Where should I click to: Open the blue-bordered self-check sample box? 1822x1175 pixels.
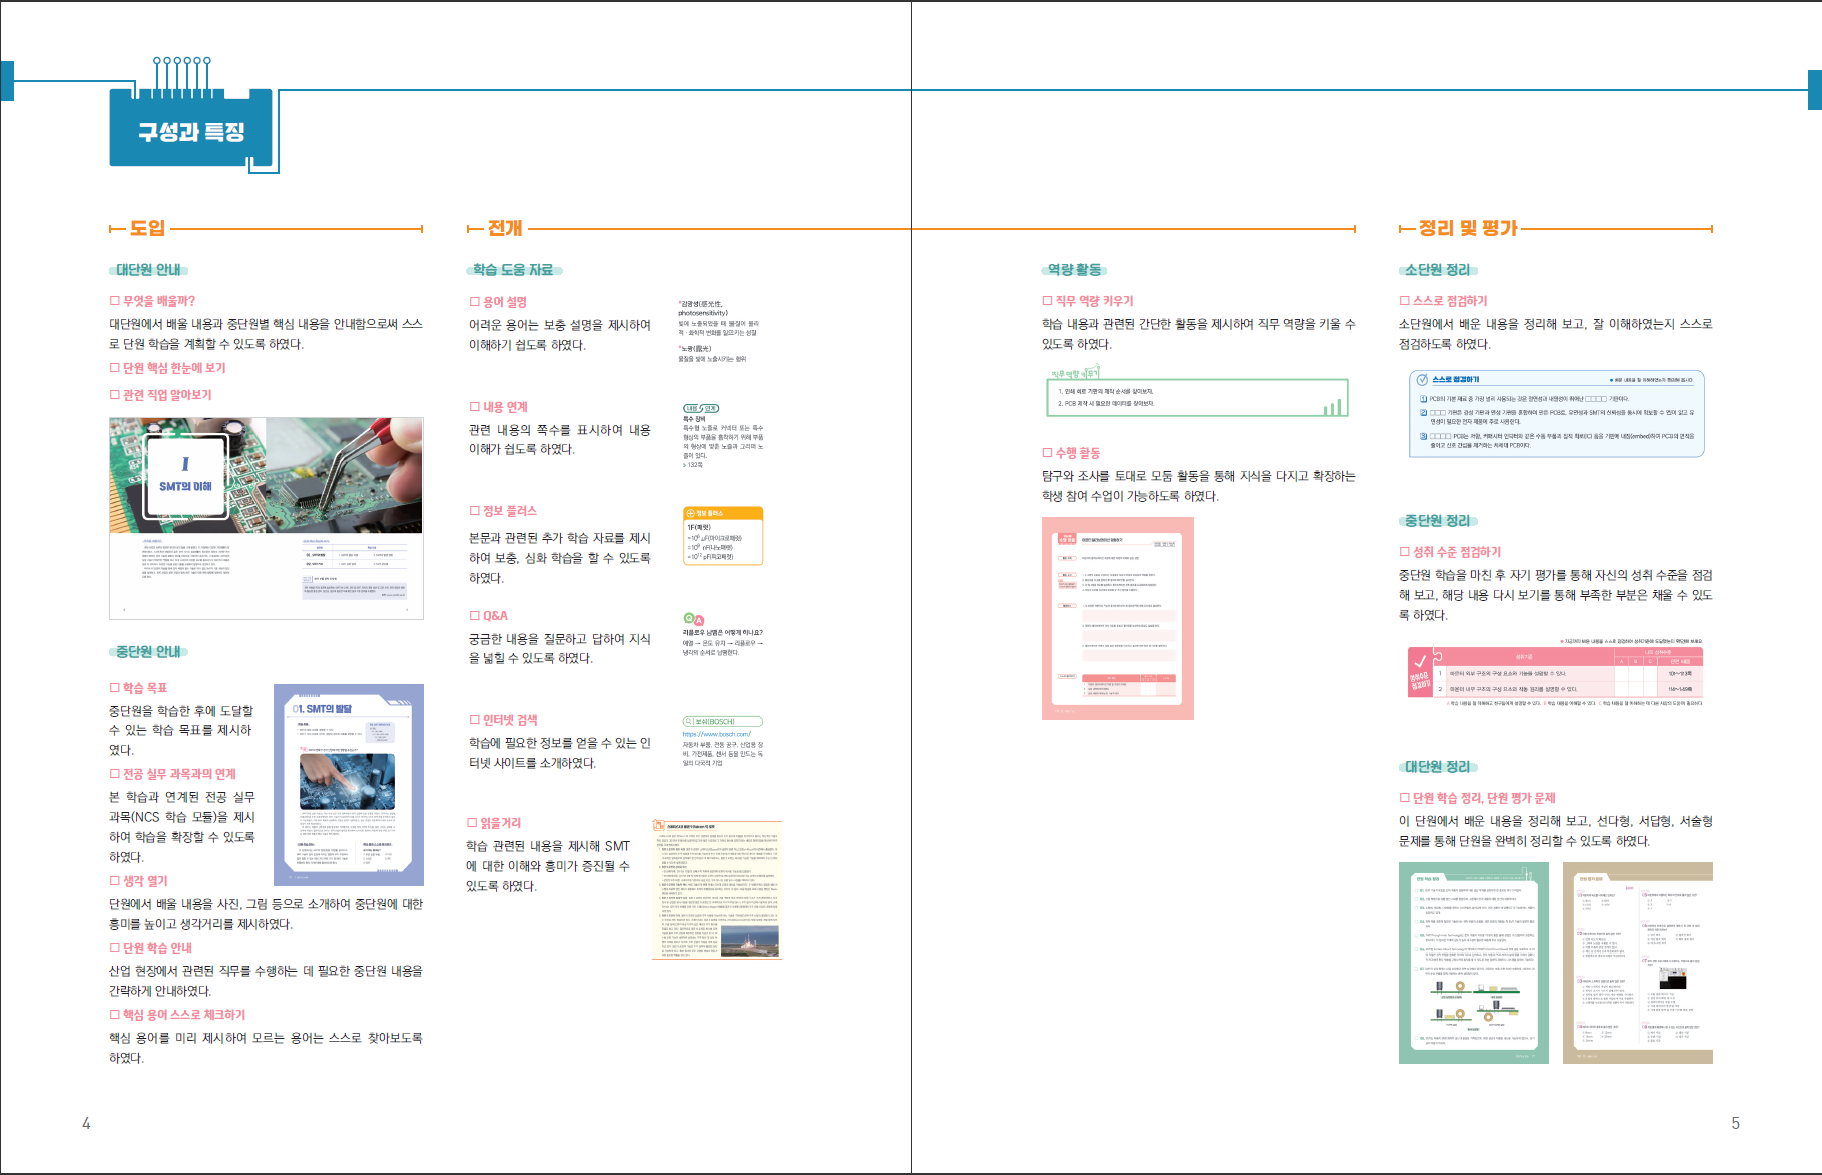[1557, 414]
